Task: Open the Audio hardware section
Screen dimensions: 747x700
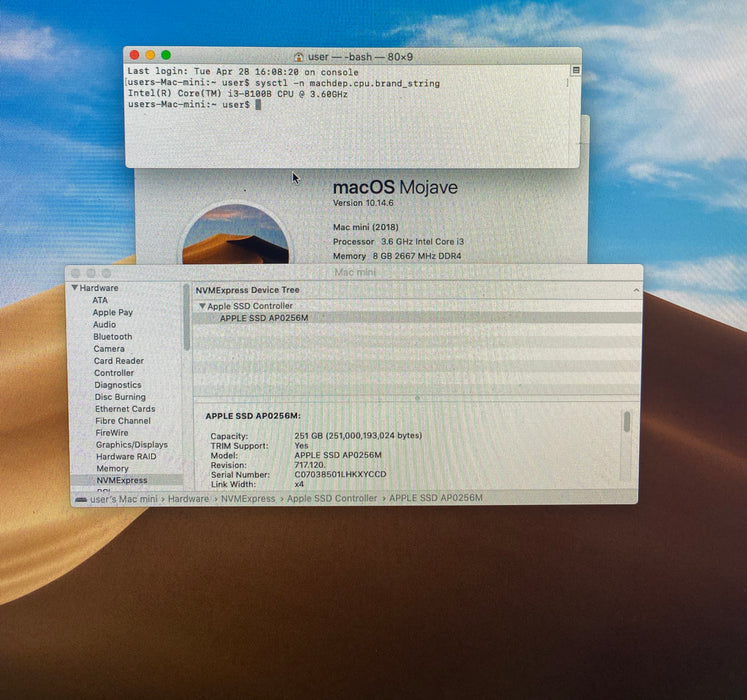Action: tap(104, 325)
